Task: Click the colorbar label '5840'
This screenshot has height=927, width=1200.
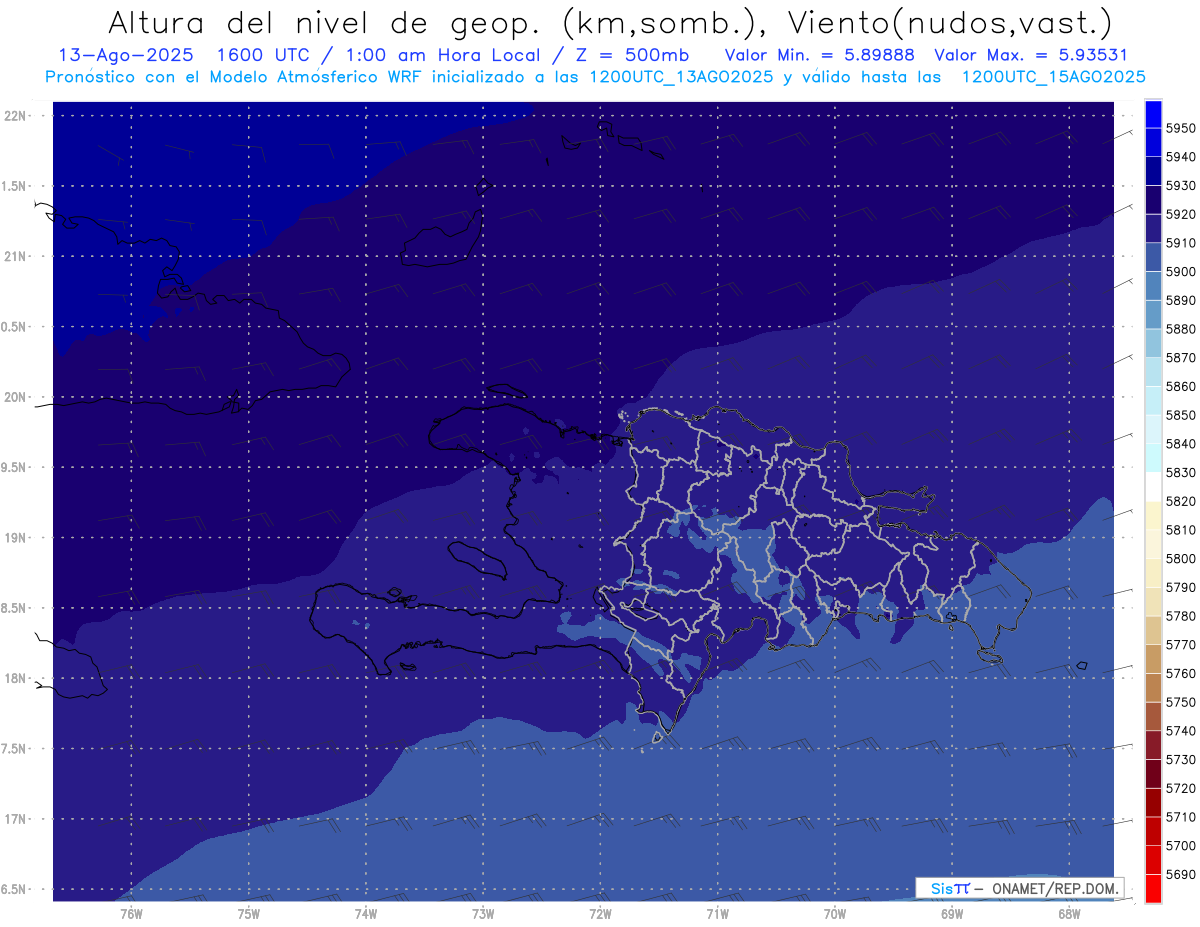Action: click(1181, 444)
